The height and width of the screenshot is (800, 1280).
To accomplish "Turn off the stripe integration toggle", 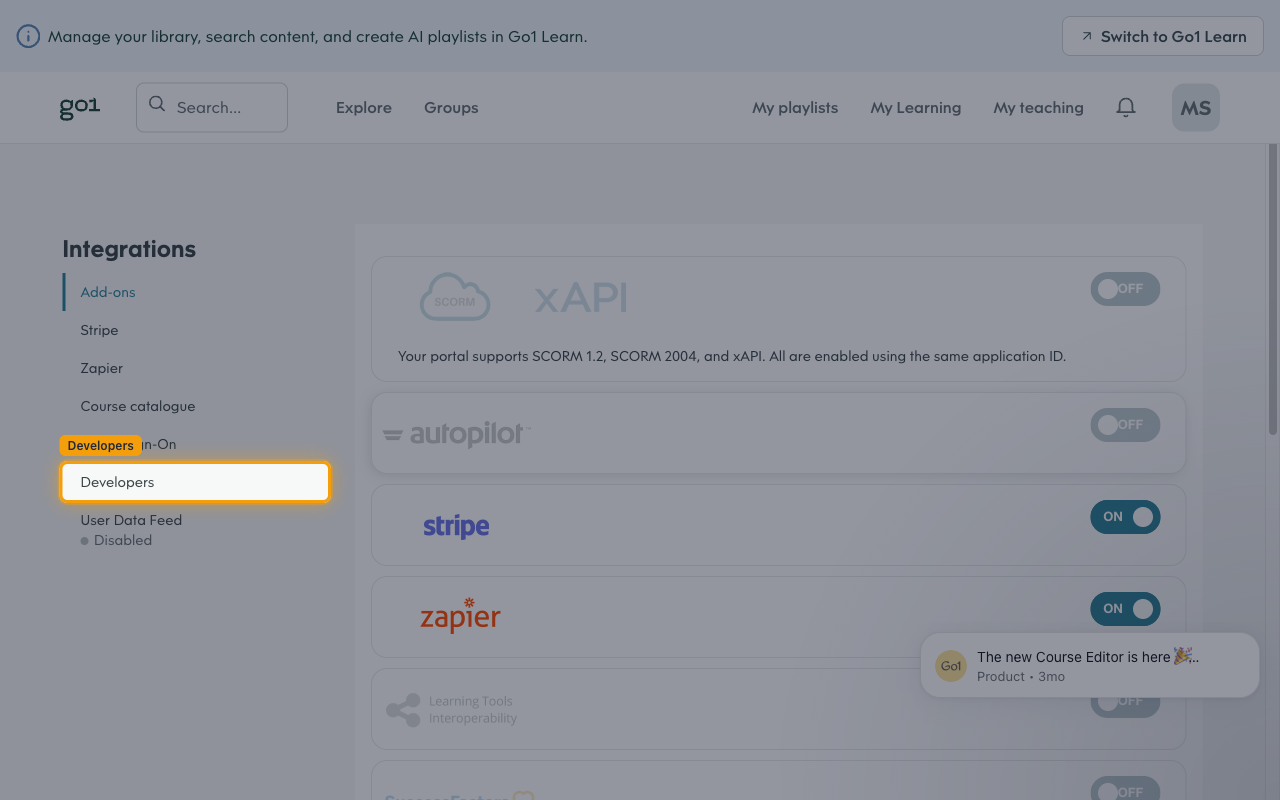I will click(x=1125, y=517).
